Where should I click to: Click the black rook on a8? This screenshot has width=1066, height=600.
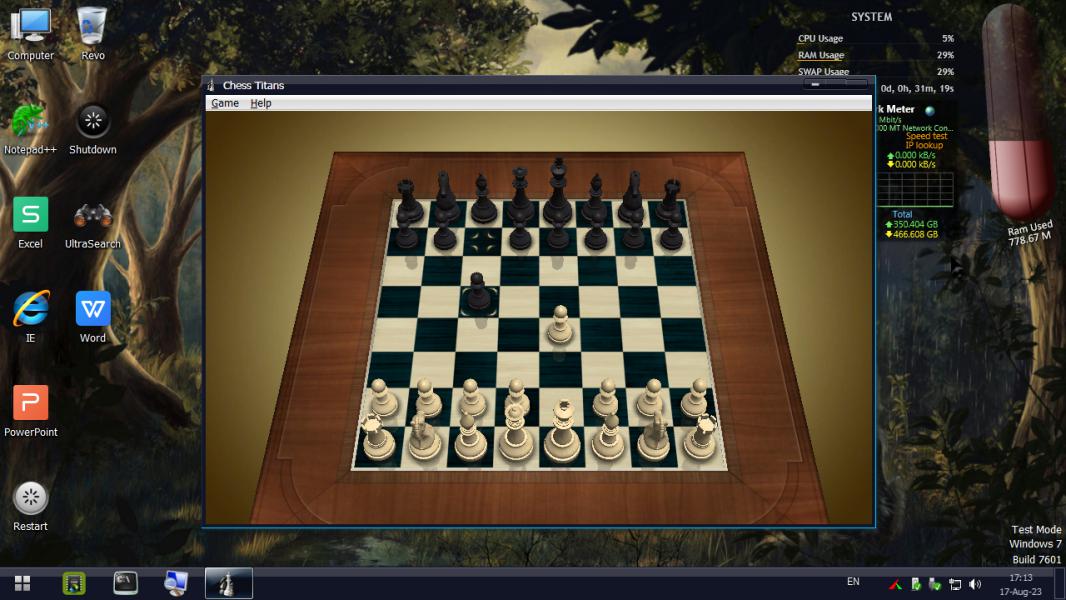408,202
